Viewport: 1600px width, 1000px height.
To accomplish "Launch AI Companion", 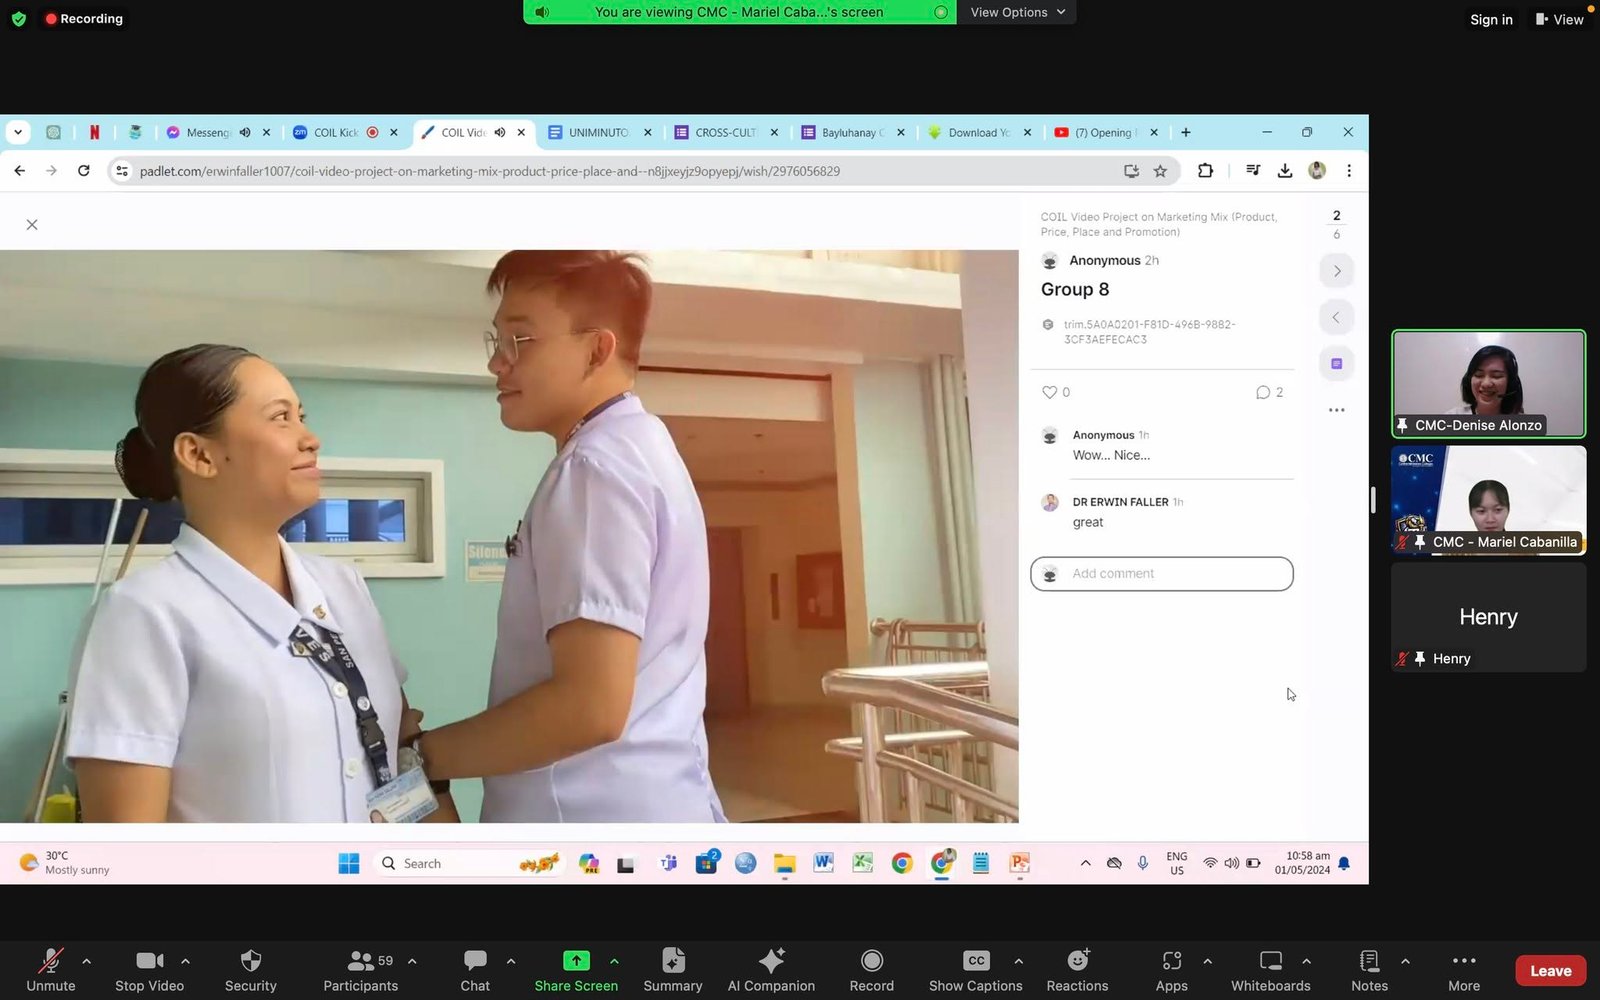I will pyautogui.click(x=771, y=970).
